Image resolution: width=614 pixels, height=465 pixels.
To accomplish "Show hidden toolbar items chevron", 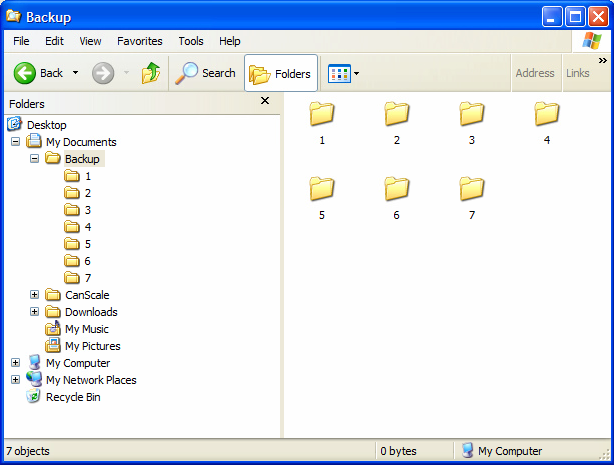I will (602, 61).
